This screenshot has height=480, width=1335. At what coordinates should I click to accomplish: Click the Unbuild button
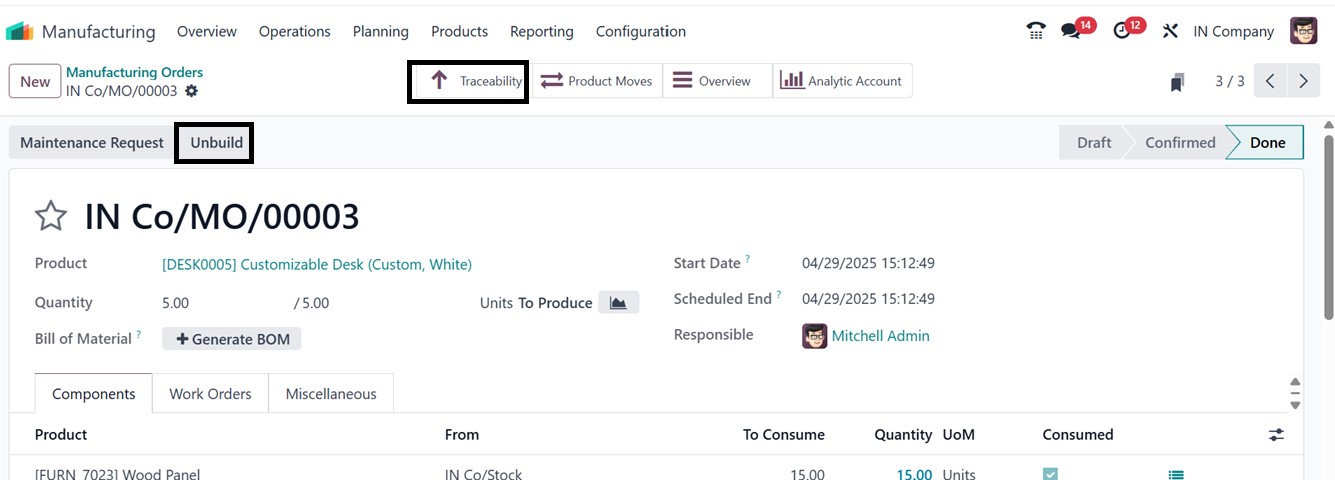point(216,143)
